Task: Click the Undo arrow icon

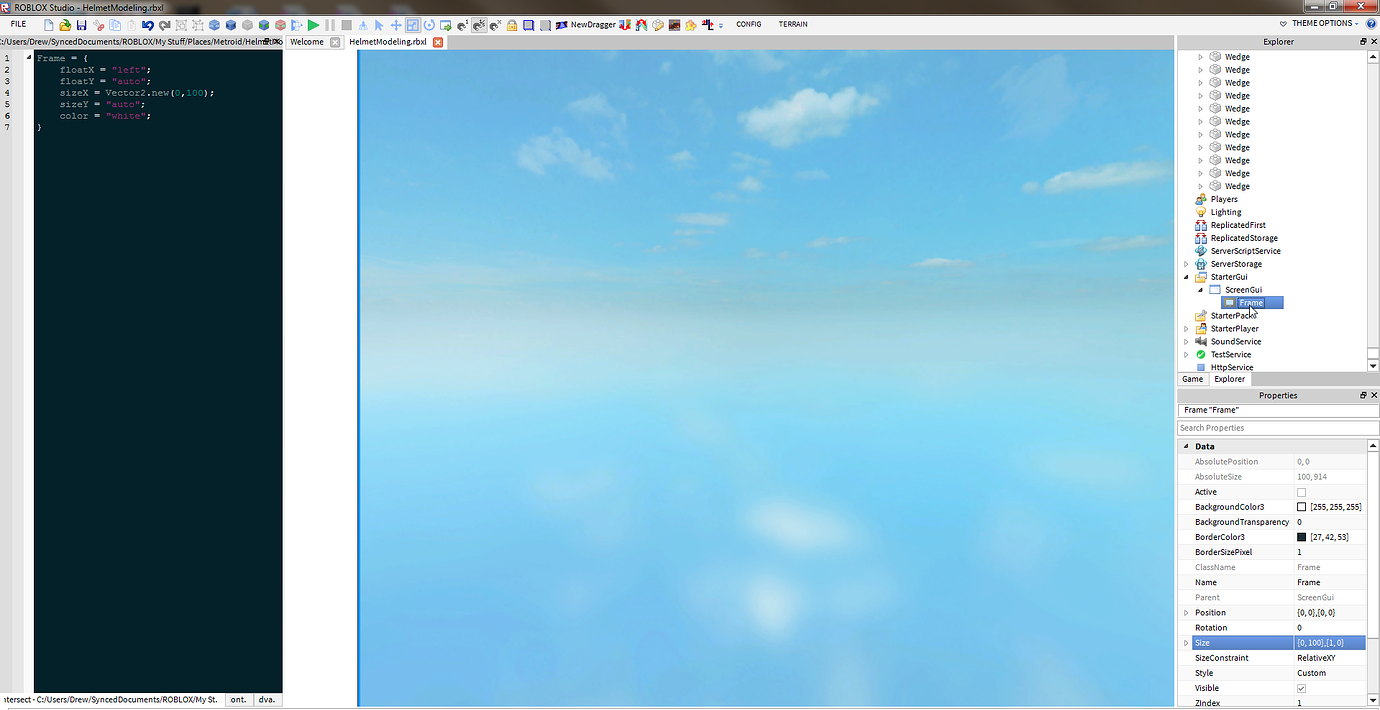Action: click(148, 25)
